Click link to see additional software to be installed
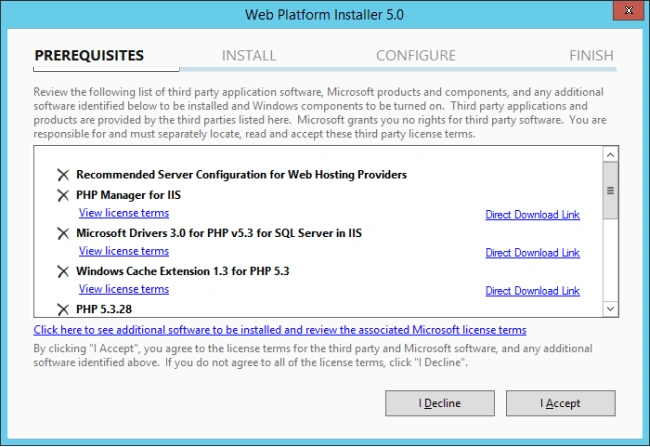 point(280,330)
